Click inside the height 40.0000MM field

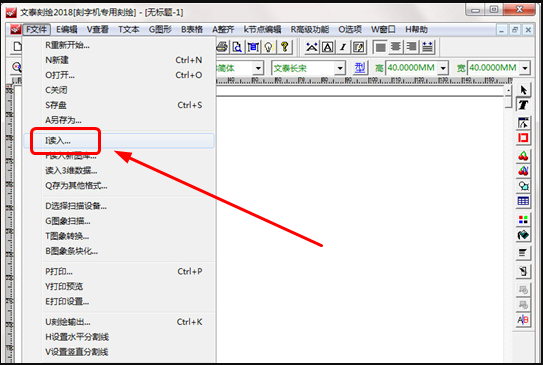pyautogui.click(x=411, y=68)
